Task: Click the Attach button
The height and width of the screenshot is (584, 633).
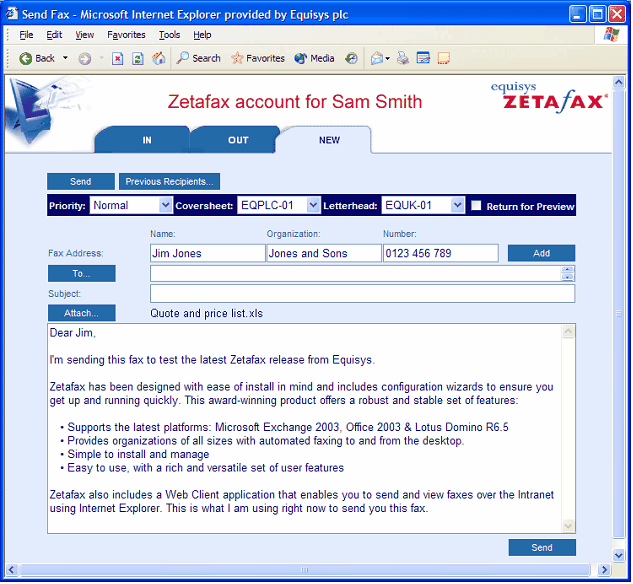Action: point(81,314)
